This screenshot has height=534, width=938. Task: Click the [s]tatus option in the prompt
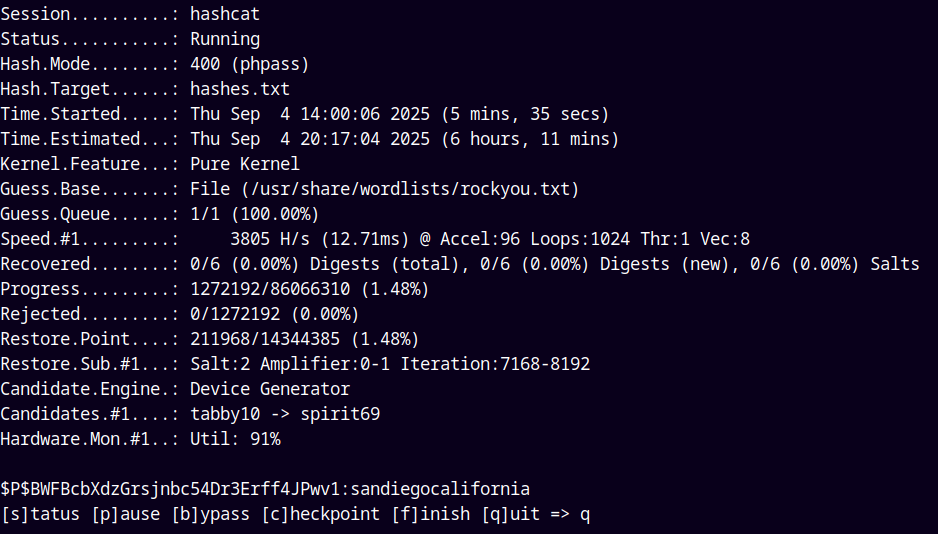point(40,514)
